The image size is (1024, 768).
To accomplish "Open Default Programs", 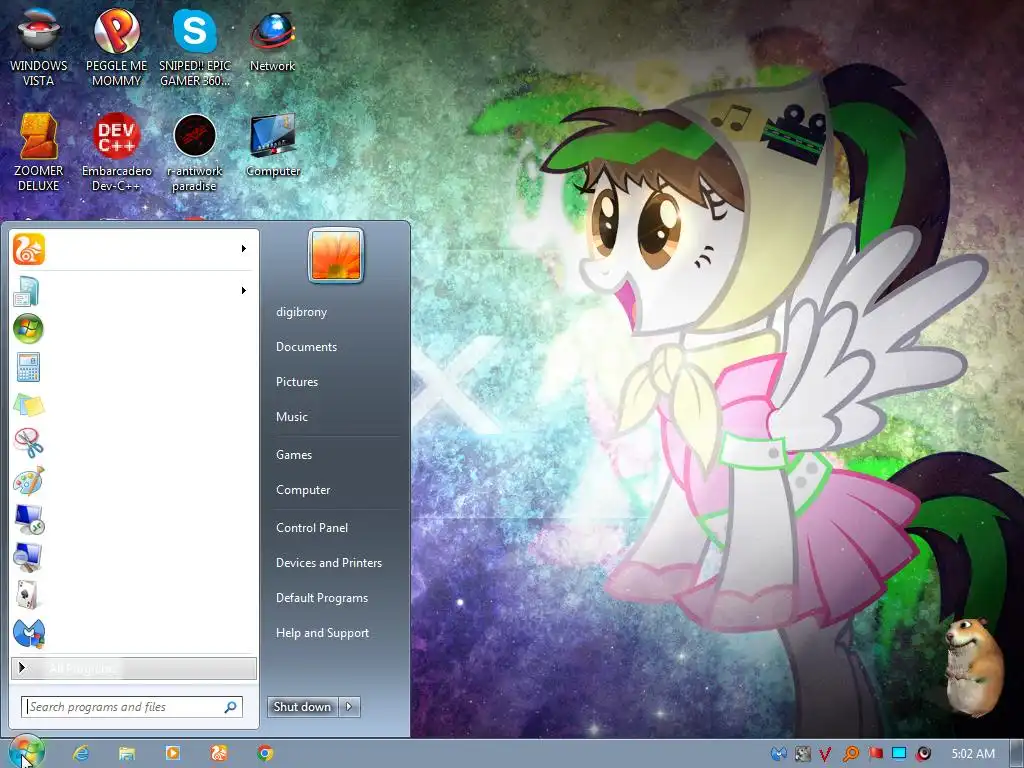I will point(322,598).
